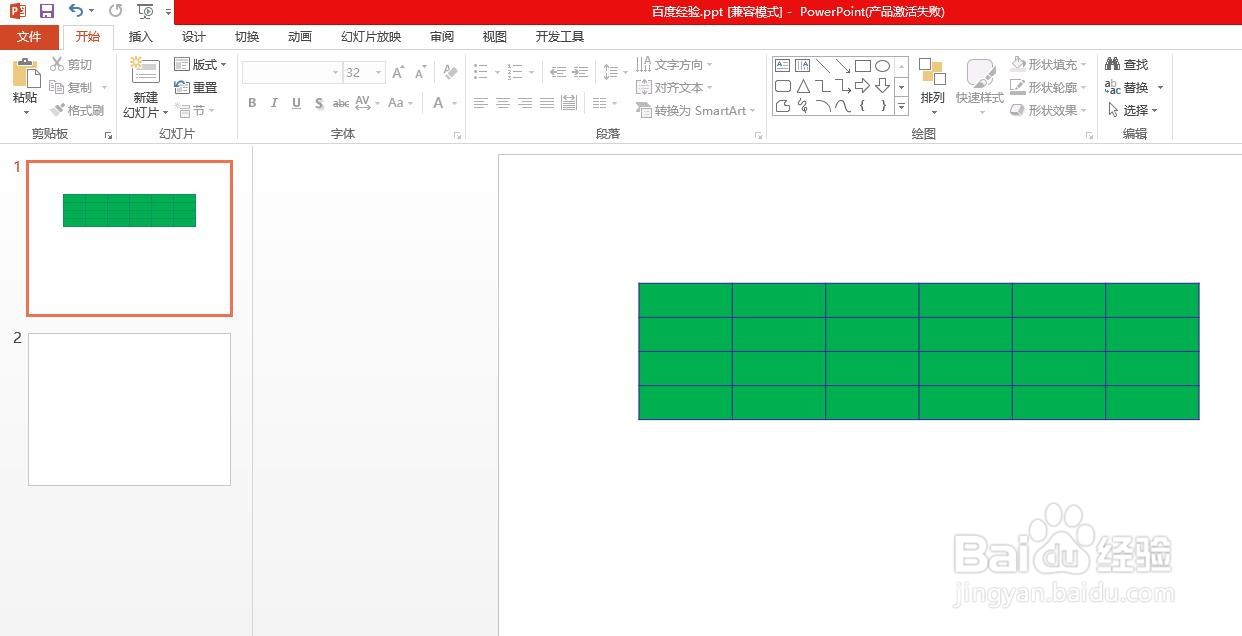Click the 格式刷 (Format Painter) button
Viewport: 1242px width, 636px height.
tap(77, 110)
